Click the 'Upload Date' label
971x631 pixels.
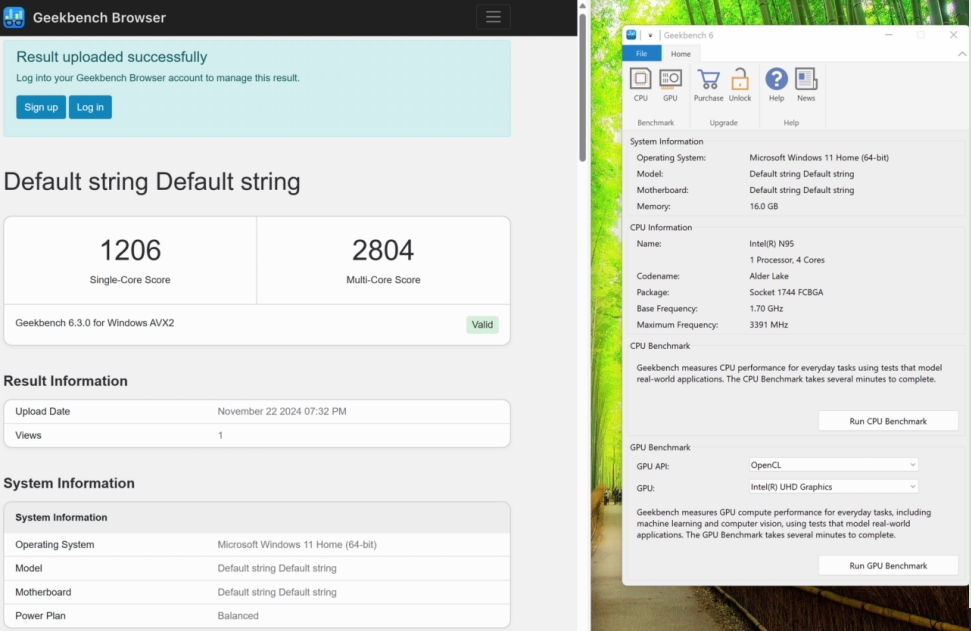[x=43, y=411]
